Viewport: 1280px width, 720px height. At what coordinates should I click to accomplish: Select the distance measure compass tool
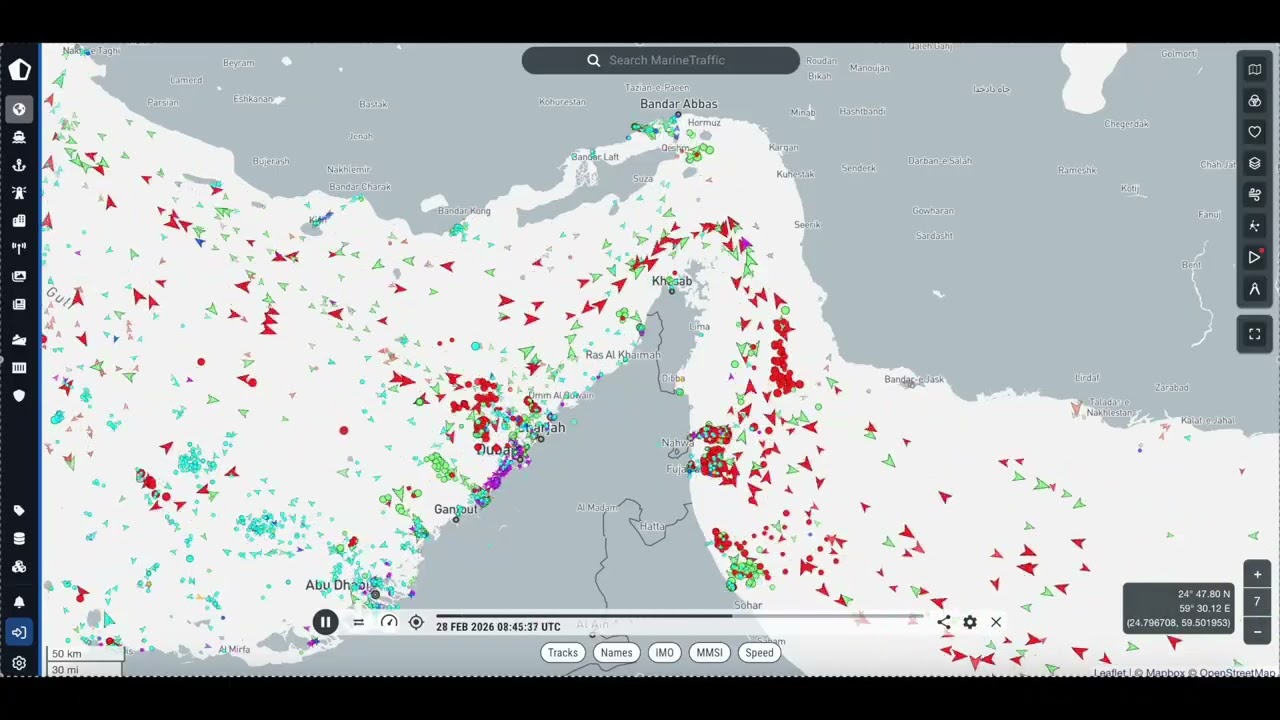(x=1255, y=289)
